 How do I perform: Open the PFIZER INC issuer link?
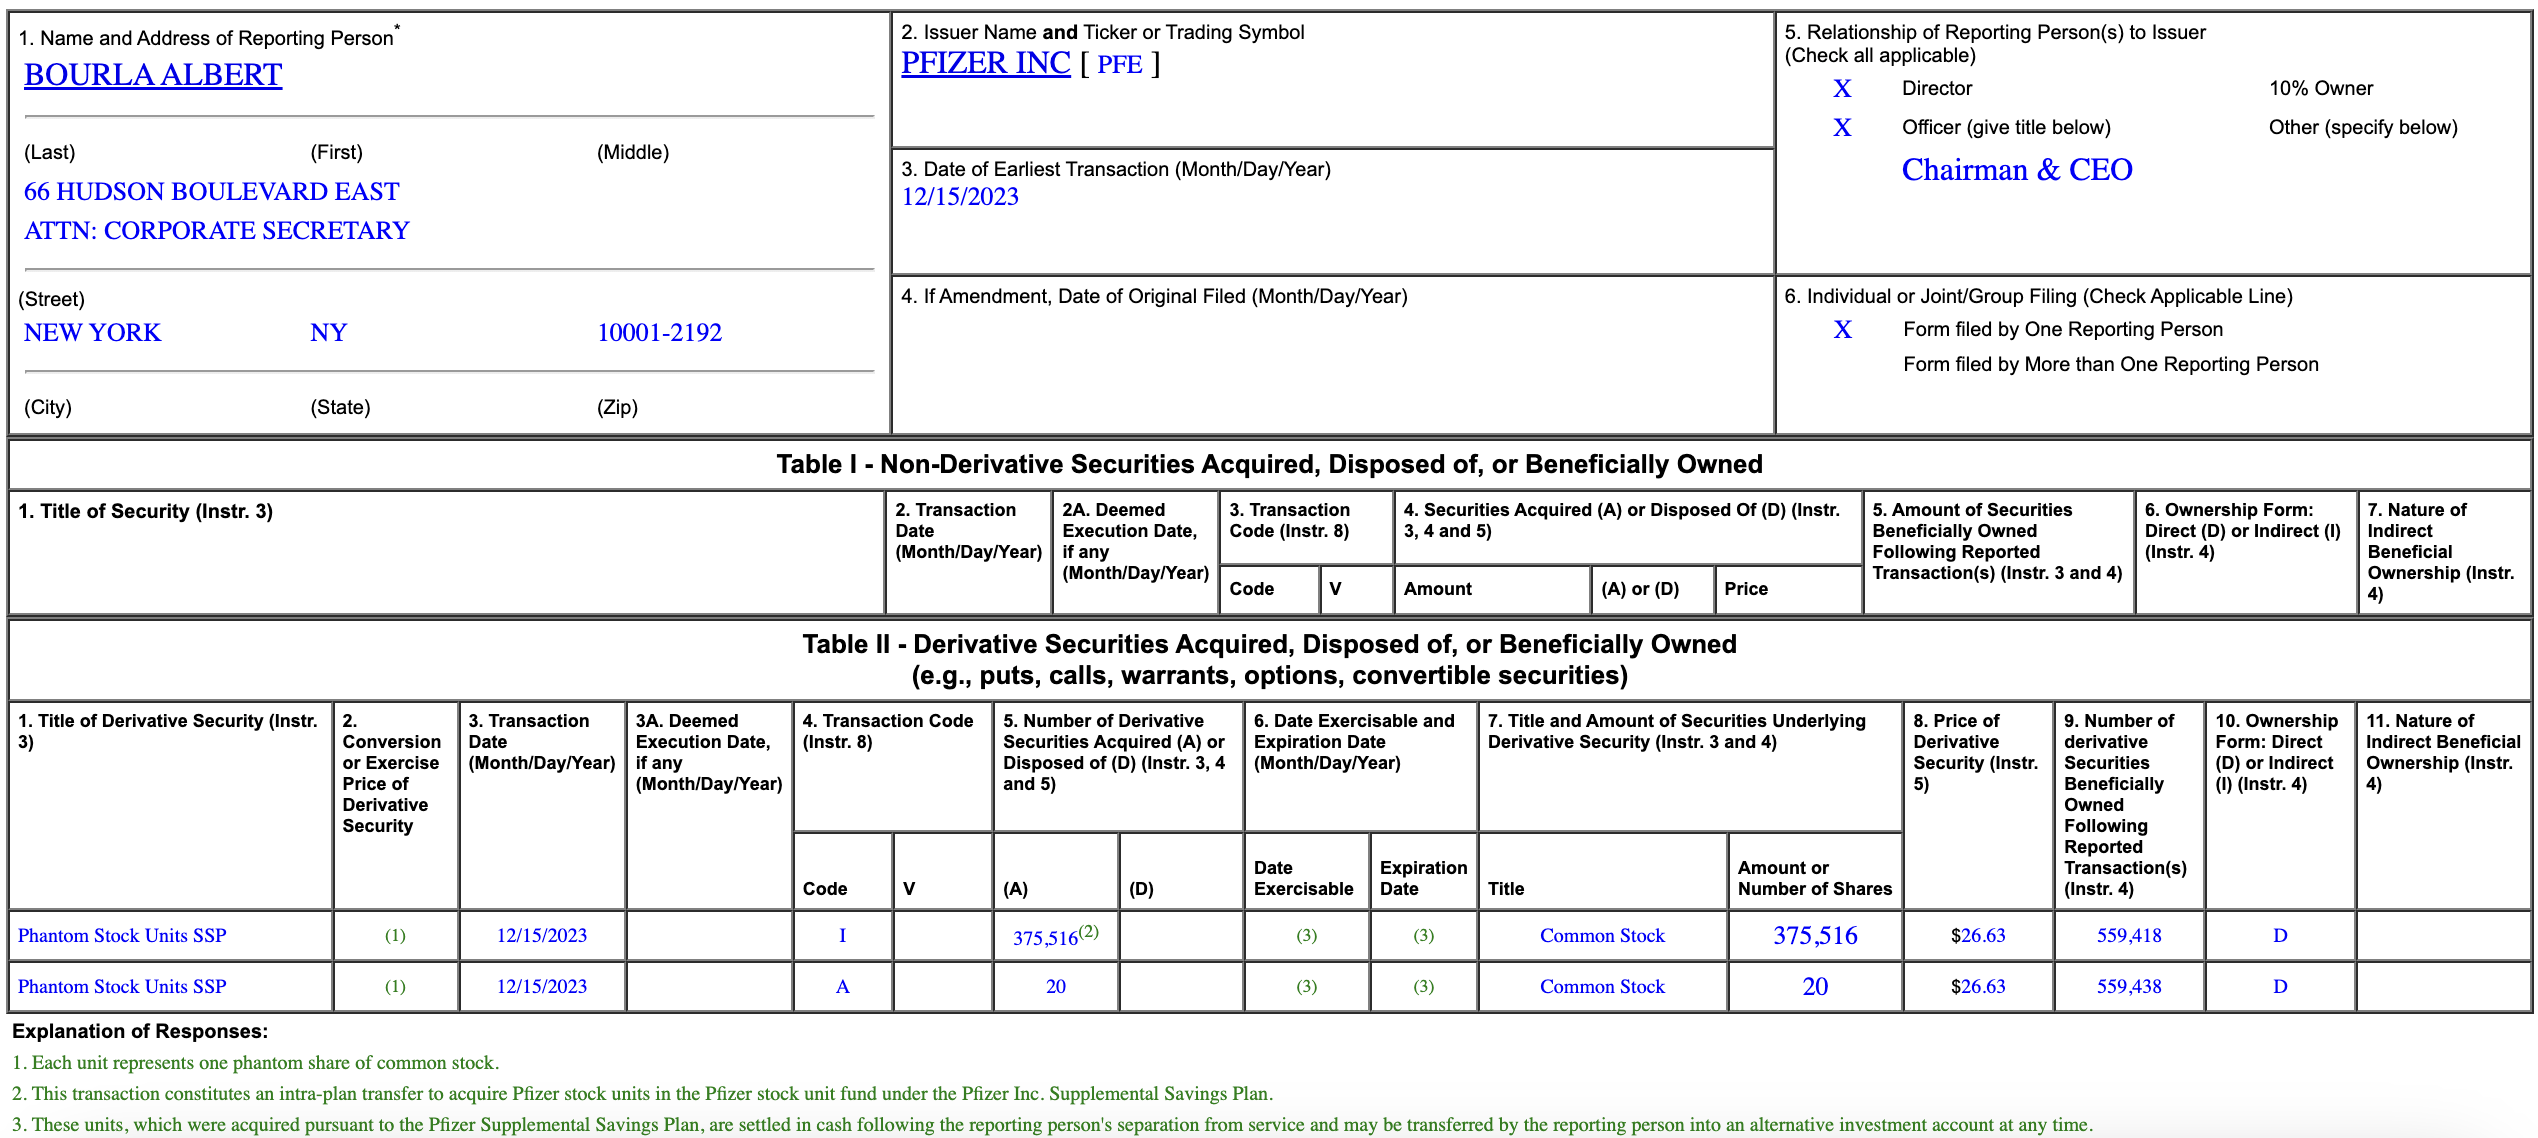click(x=985, y=63)
